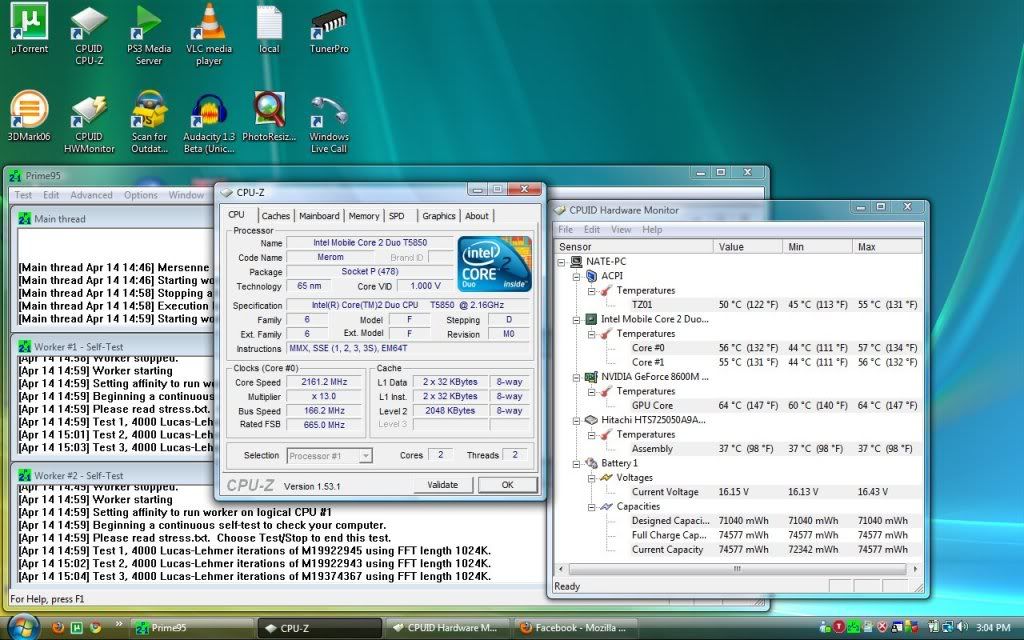The image size is (1024, 640).
Task: Show hidden quick launch items with the chevron
Action: (118, 624)
